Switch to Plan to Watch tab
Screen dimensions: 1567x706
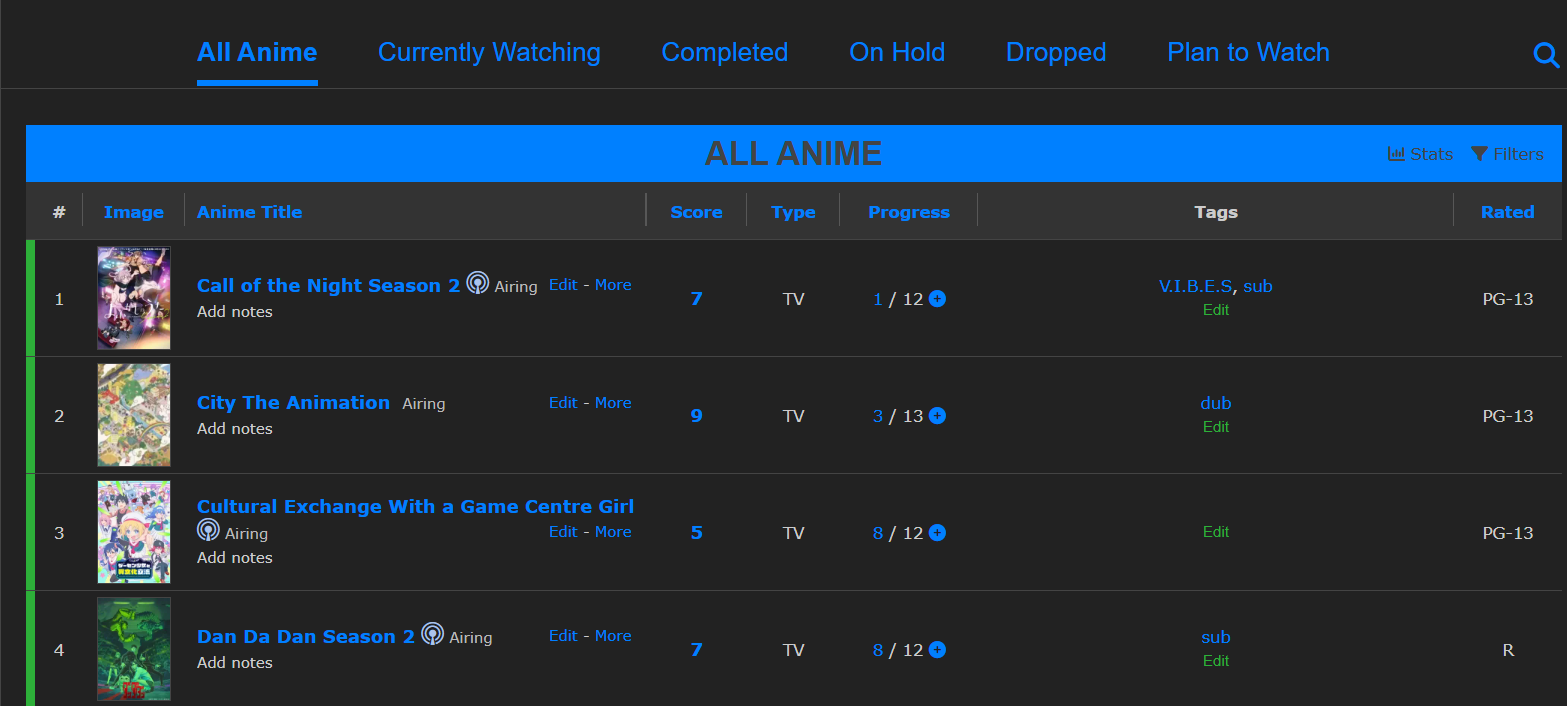[1248, 52]
